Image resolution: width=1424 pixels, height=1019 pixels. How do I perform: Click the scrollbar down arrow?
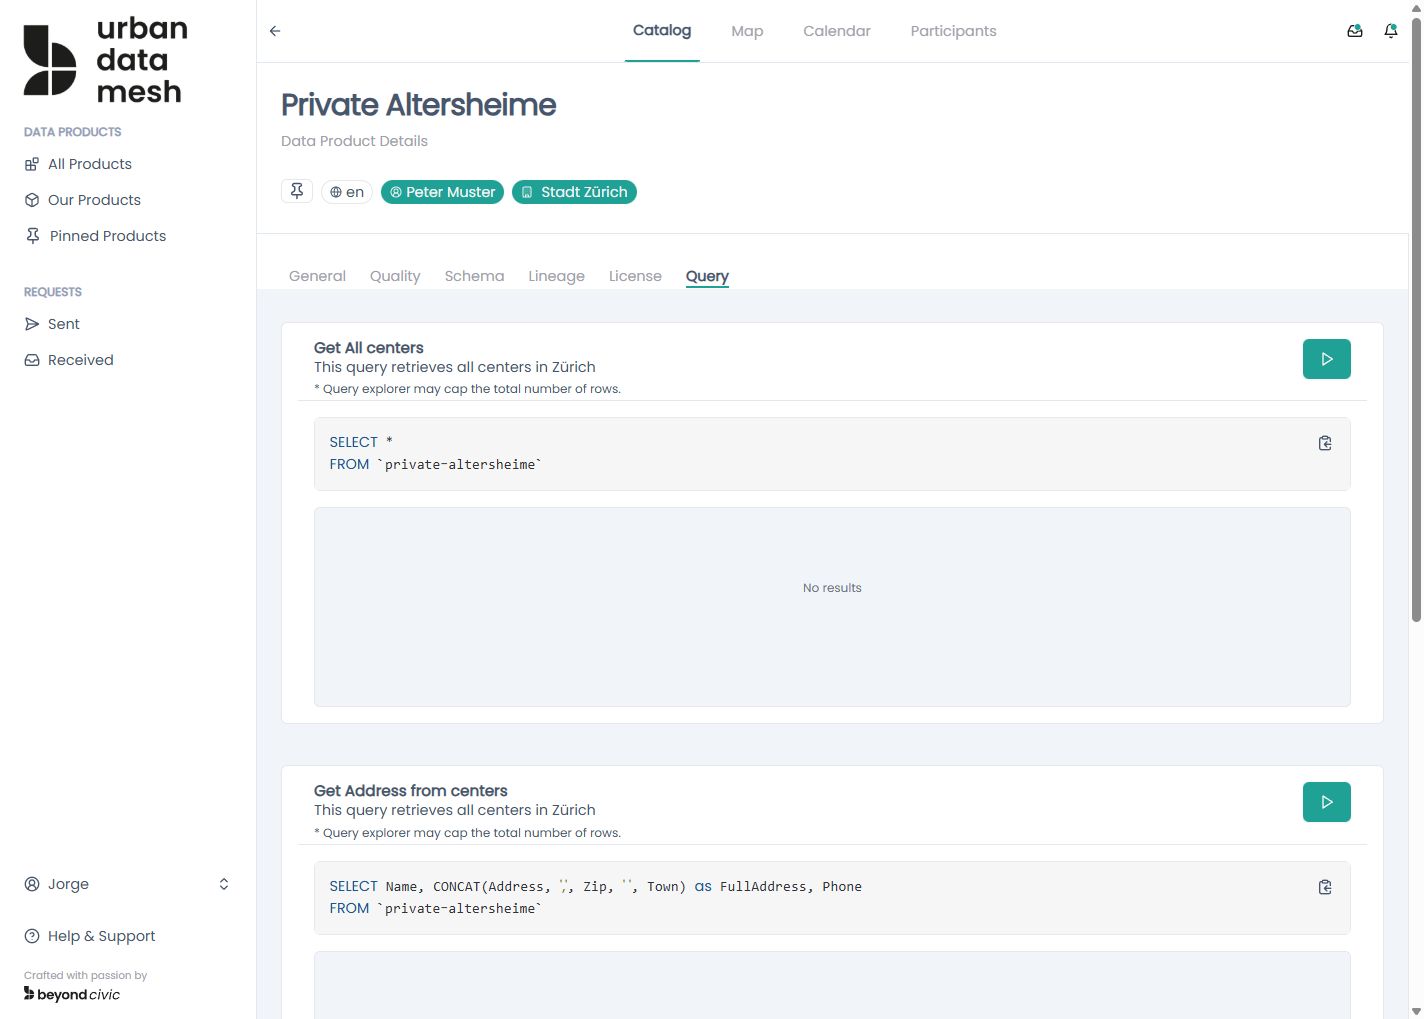[x=1416, y=1011]
